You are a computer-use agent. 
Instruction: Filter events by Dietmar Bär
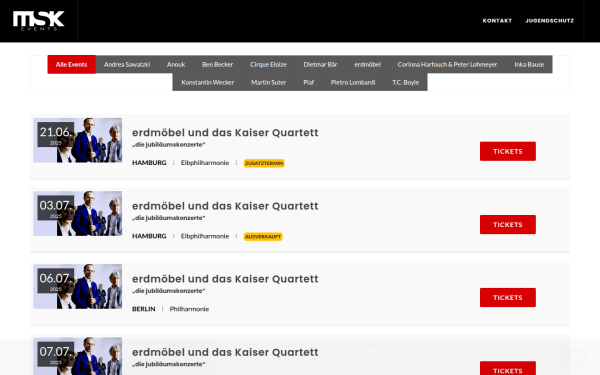320,64
